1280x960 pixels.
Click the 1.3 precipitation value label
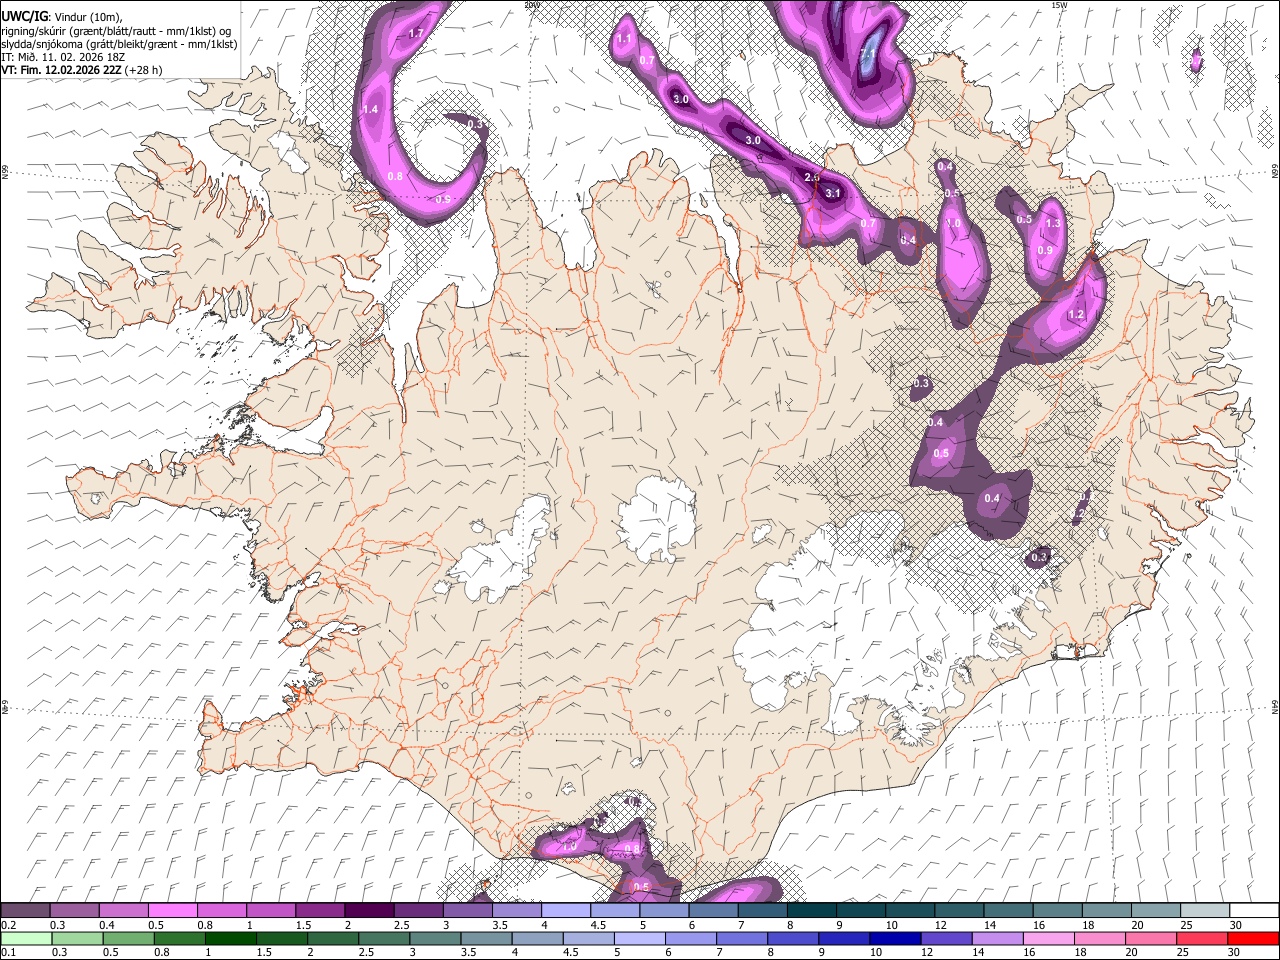(x=1052, y=223)
